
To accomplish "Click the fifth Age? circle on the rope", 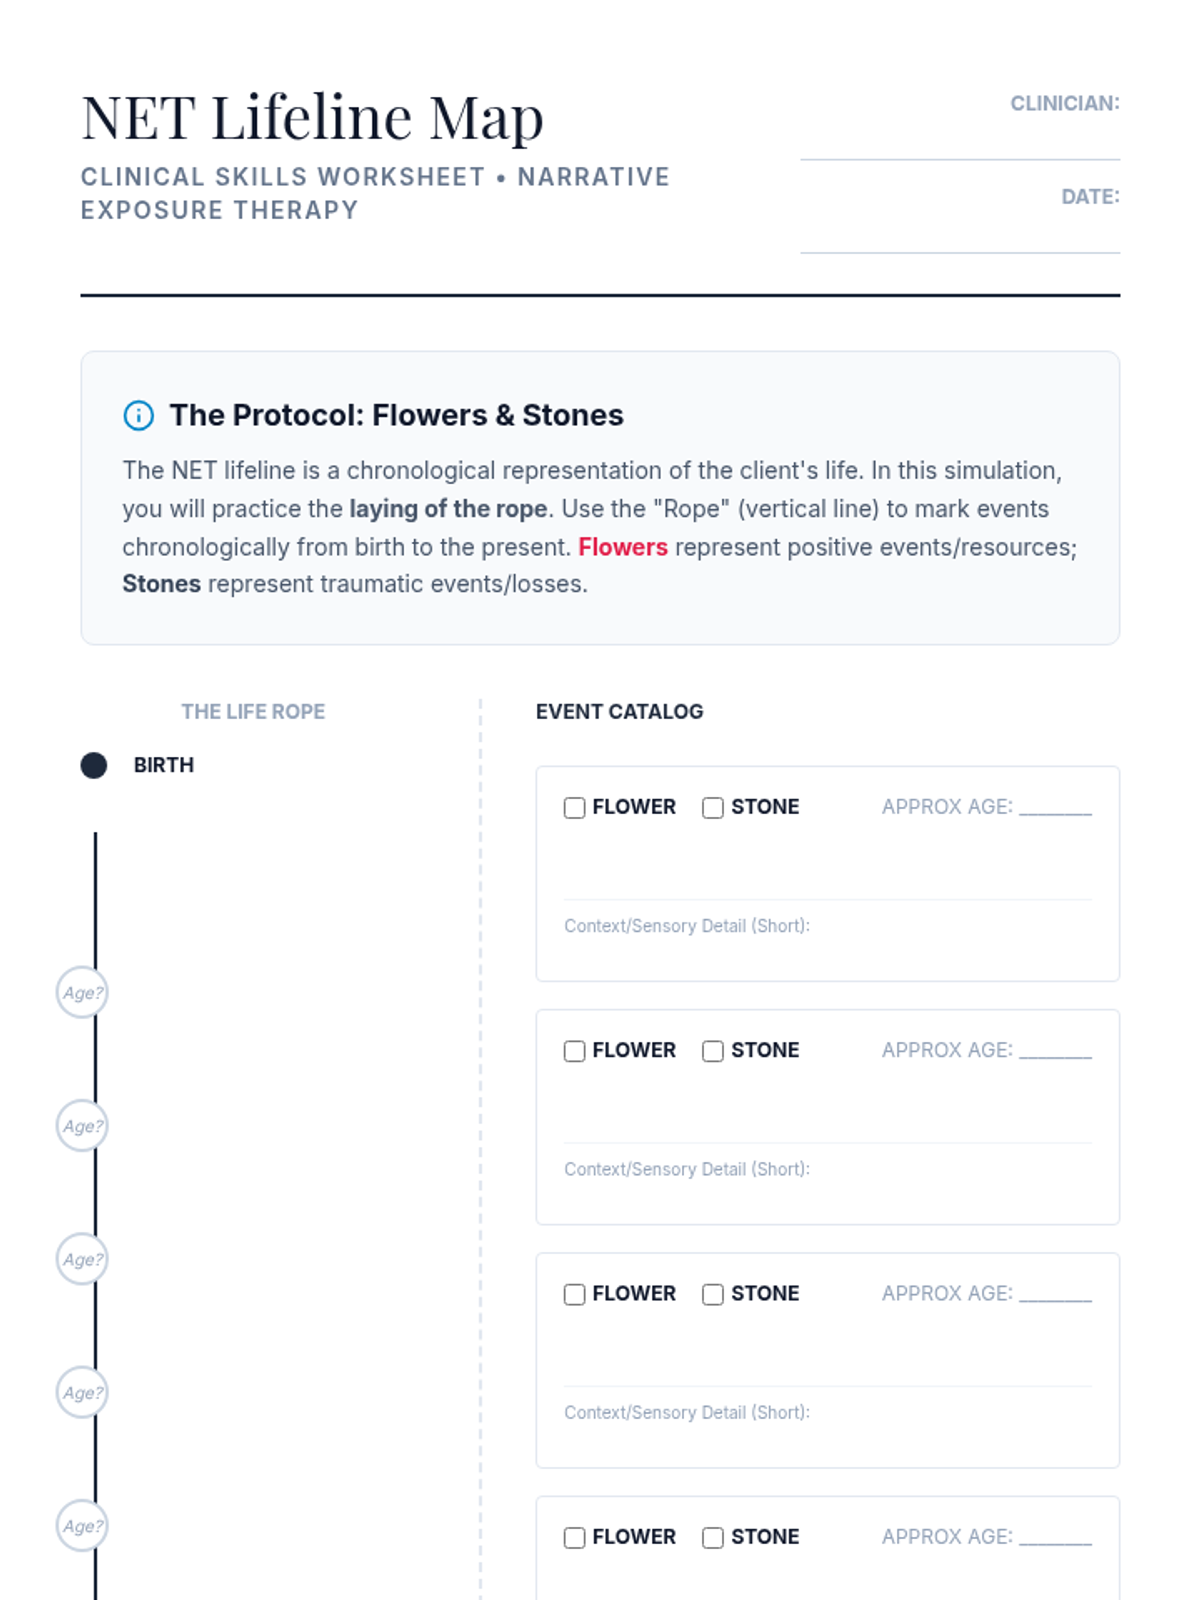I will [82, 1526].
